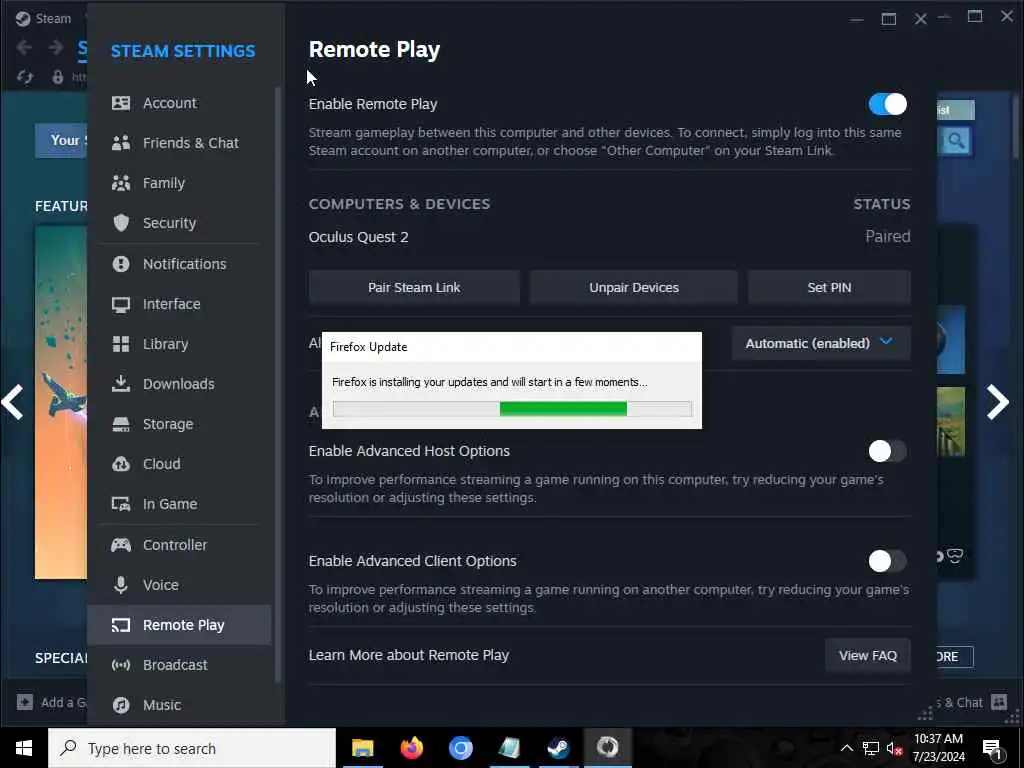Click the Controller gamepad icon
Screen dimensions: 1024x768
click(x=121, y=545)
